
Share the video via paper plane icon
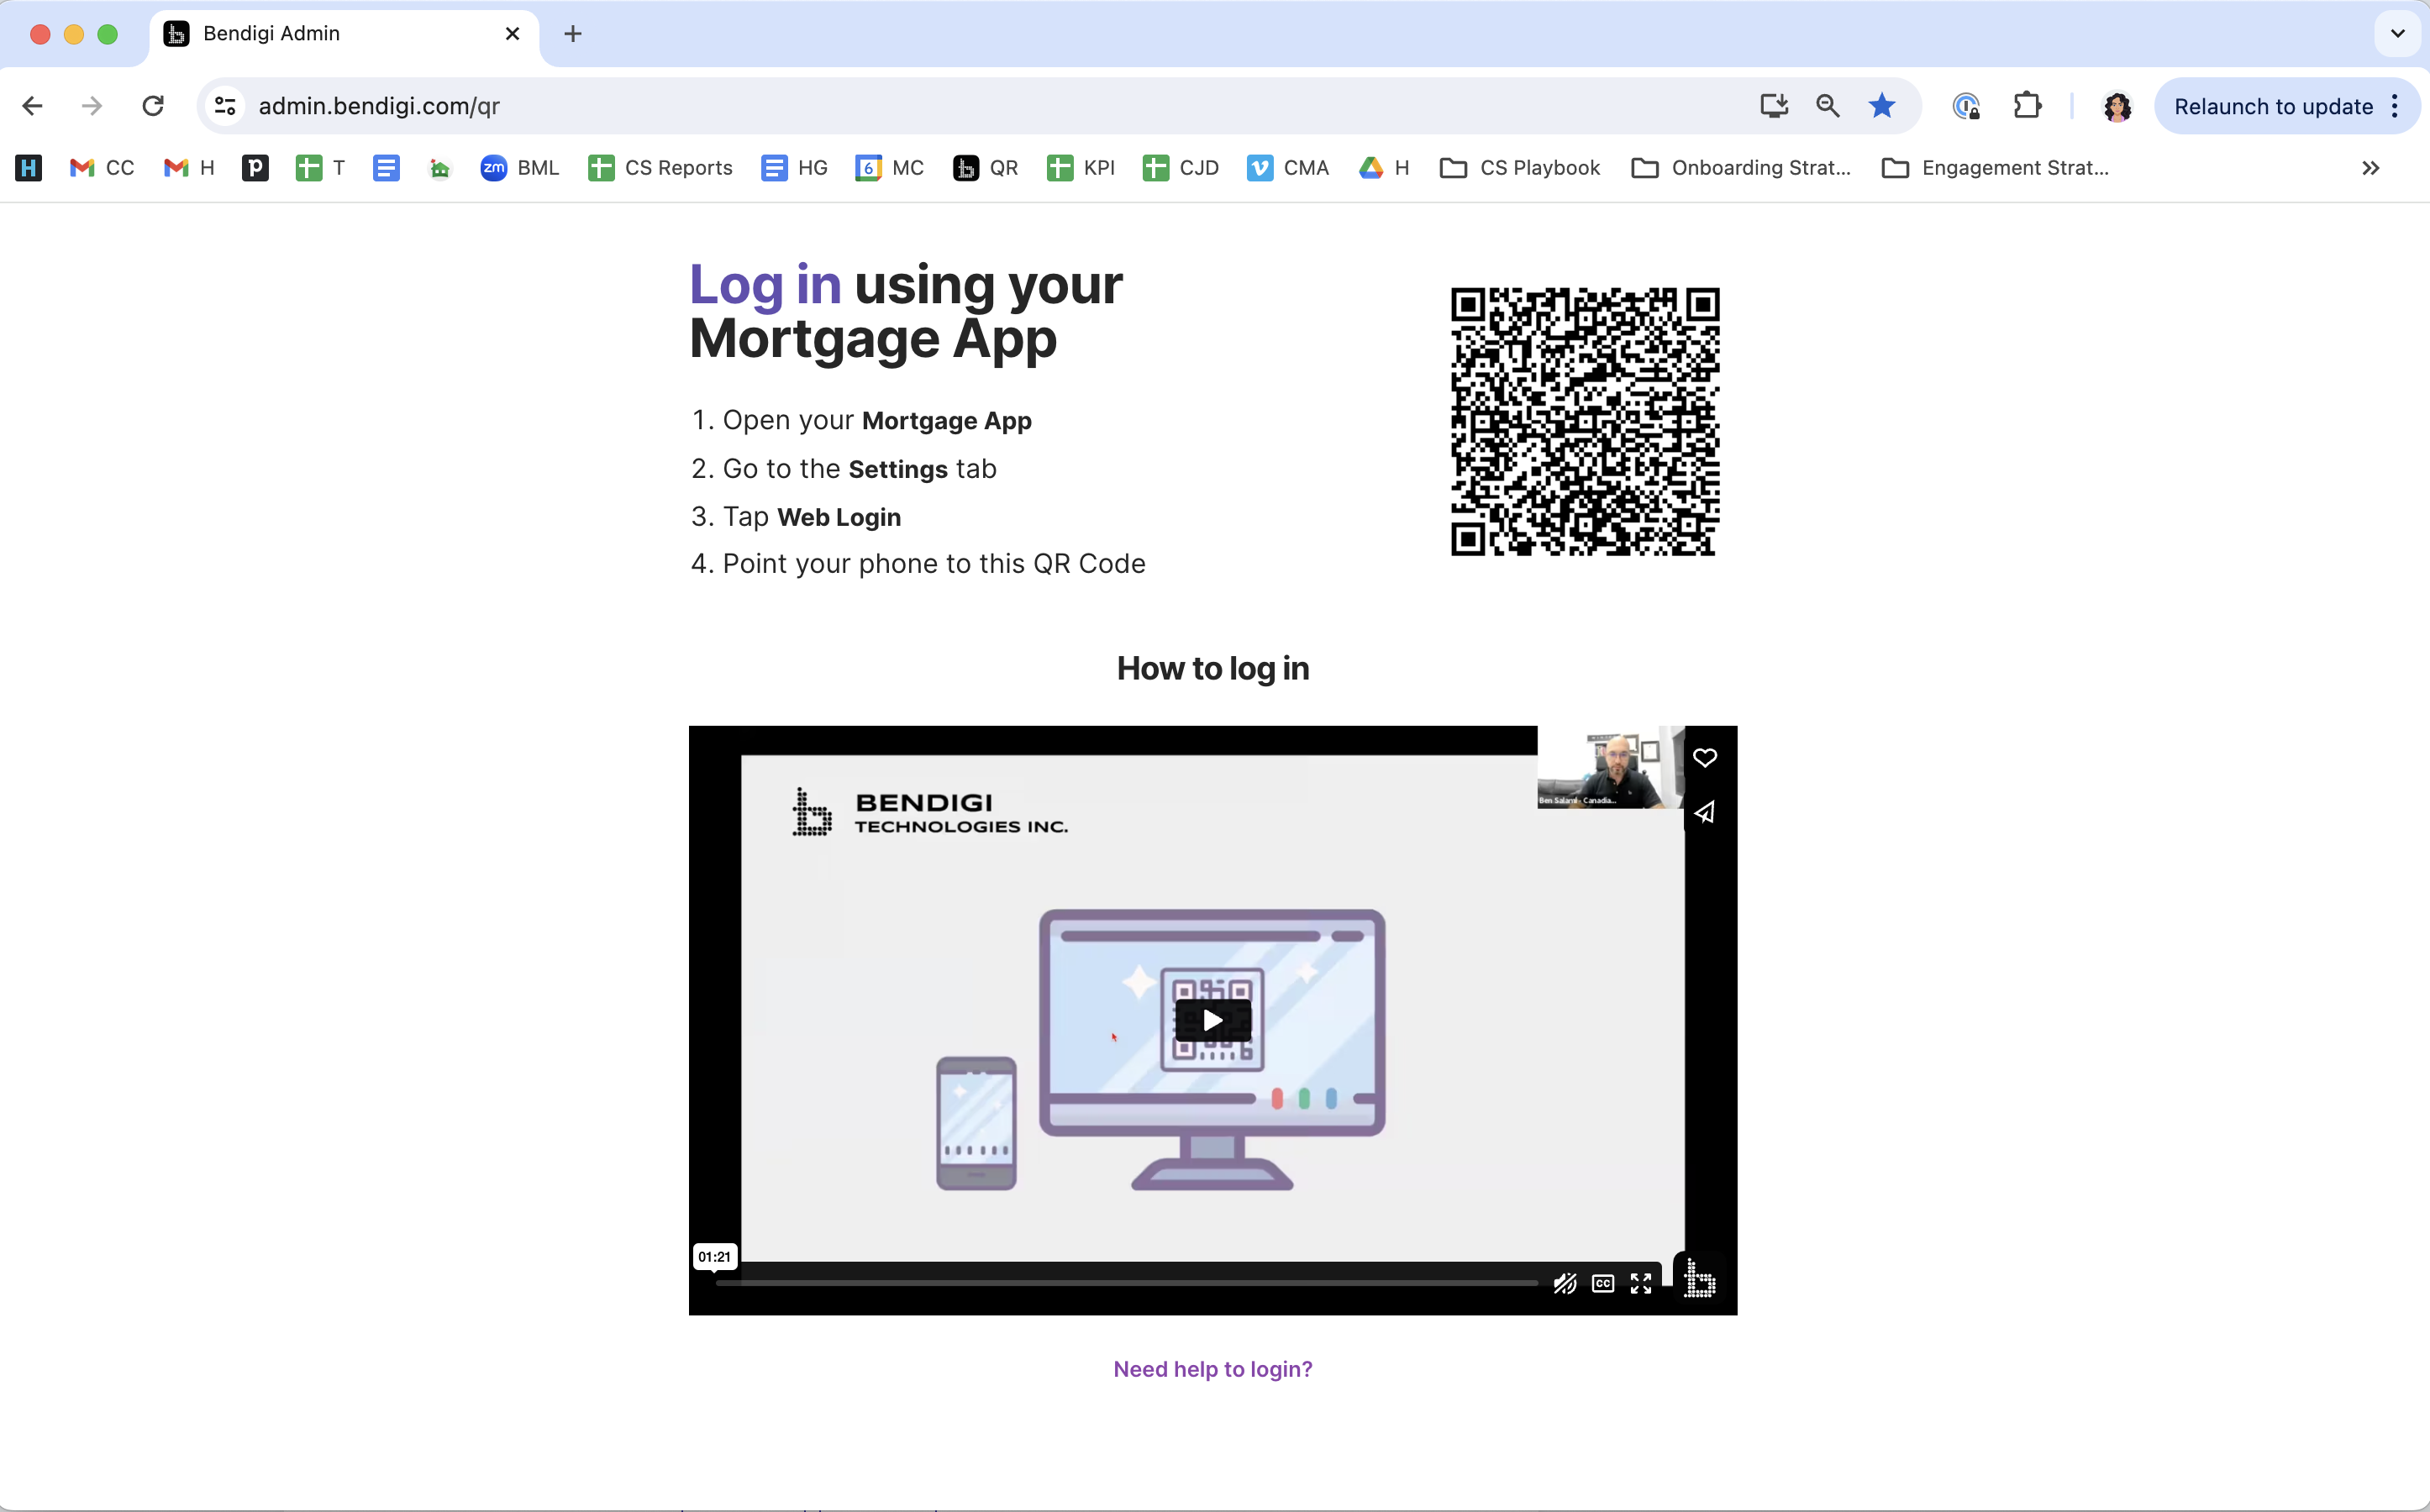1705,812
